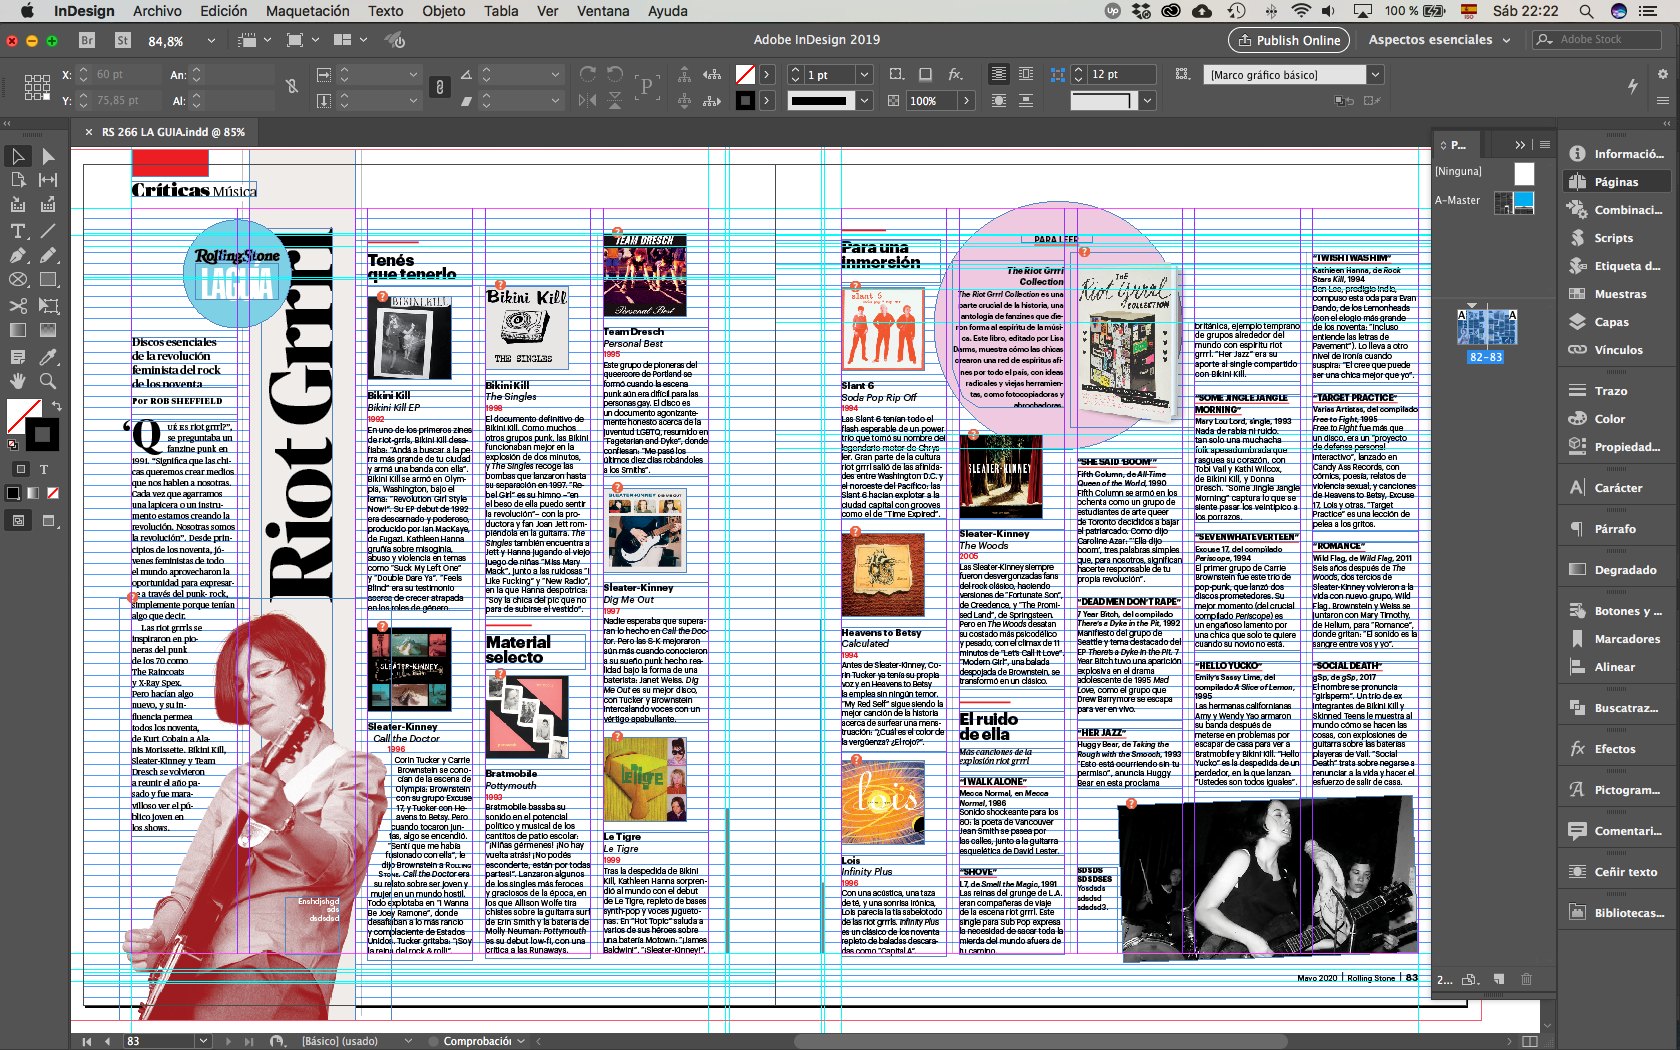Select spread 82-83 thumbnail in Pages panel
Image resolution: width=1680 pixels, height=1050 pixels.
tap(1485, 327)
